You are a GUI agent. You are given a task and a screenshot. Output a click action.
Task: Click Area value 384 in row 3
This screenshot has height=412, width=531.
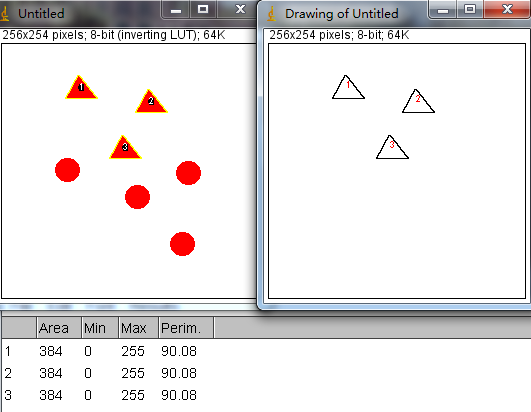pyautogui.click(x=51, y=395)
